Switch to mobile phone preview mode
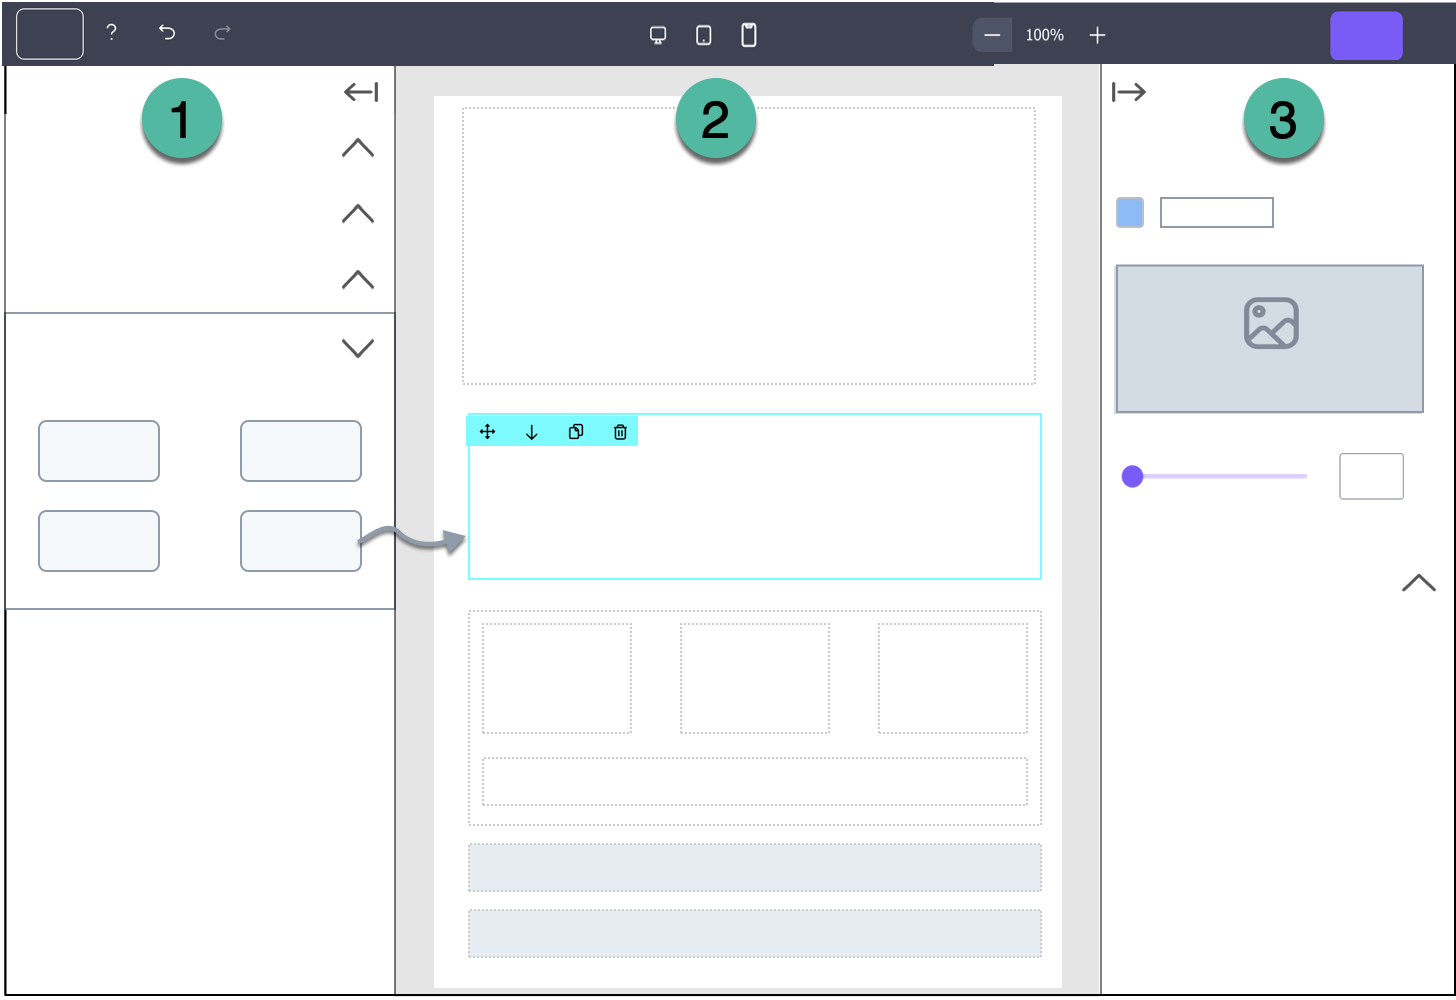This screenshot has height=1000, width=1456. [748, 35]
